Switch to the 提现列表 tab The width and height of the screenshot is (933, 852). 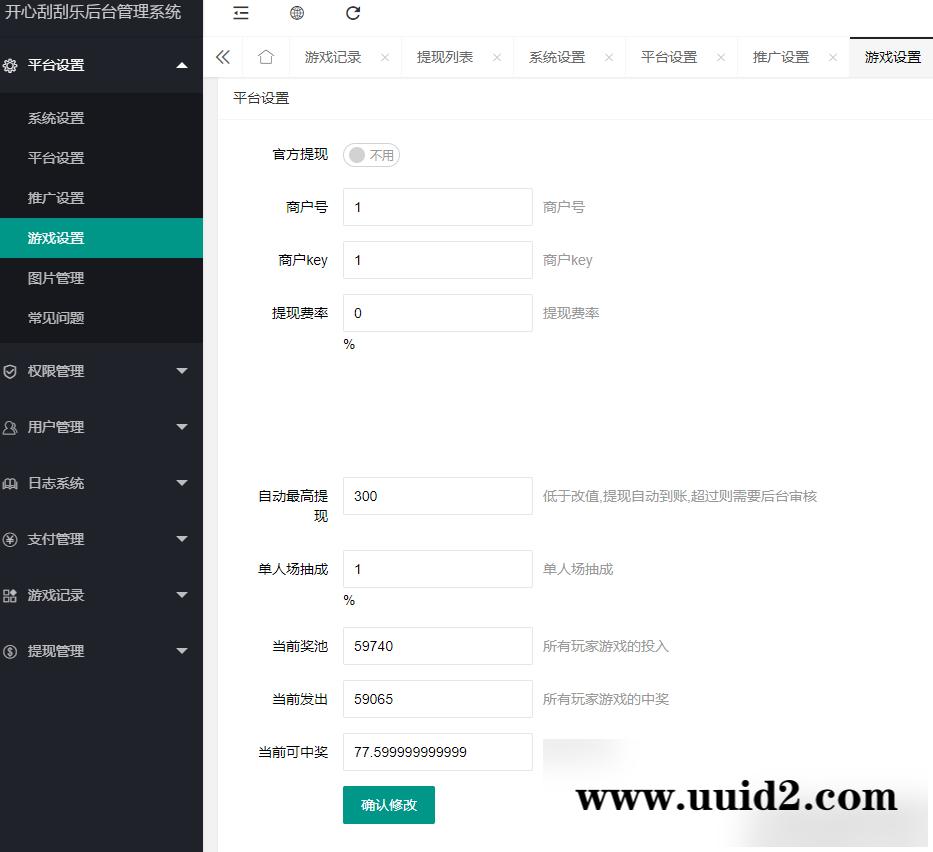pyautogui.click(x=442, y=57)
